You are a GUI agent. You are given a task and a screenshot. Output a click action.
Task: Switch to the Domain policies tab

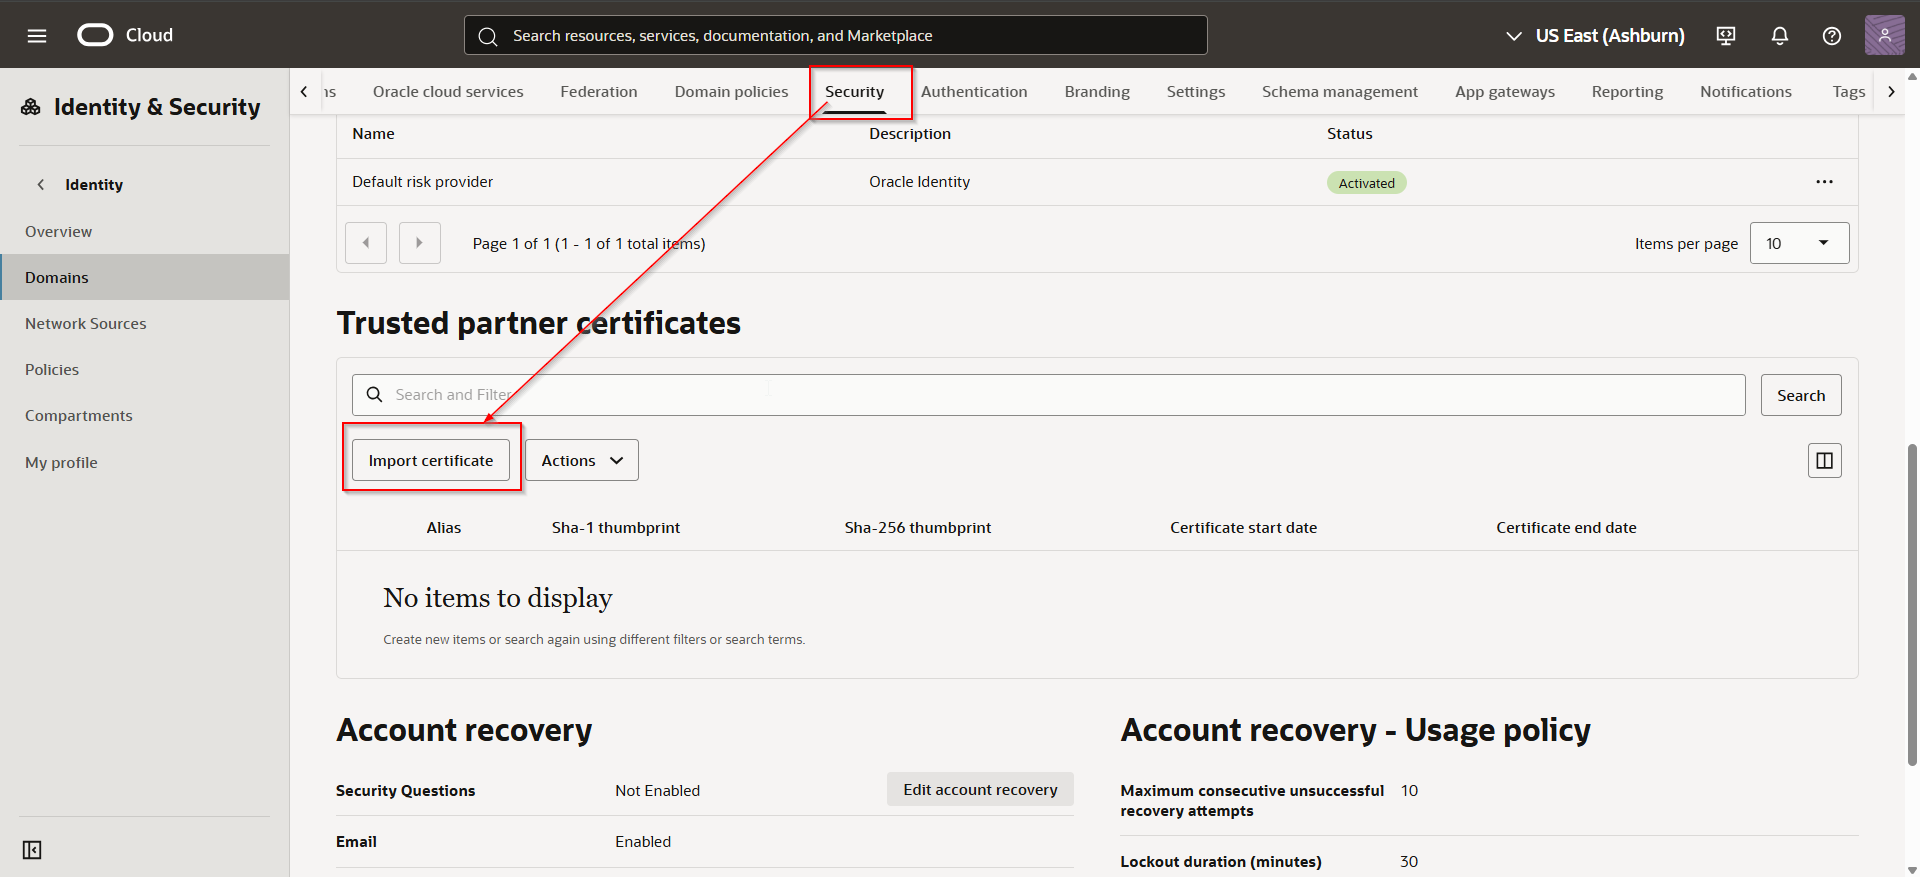click(x=731, y=92)
